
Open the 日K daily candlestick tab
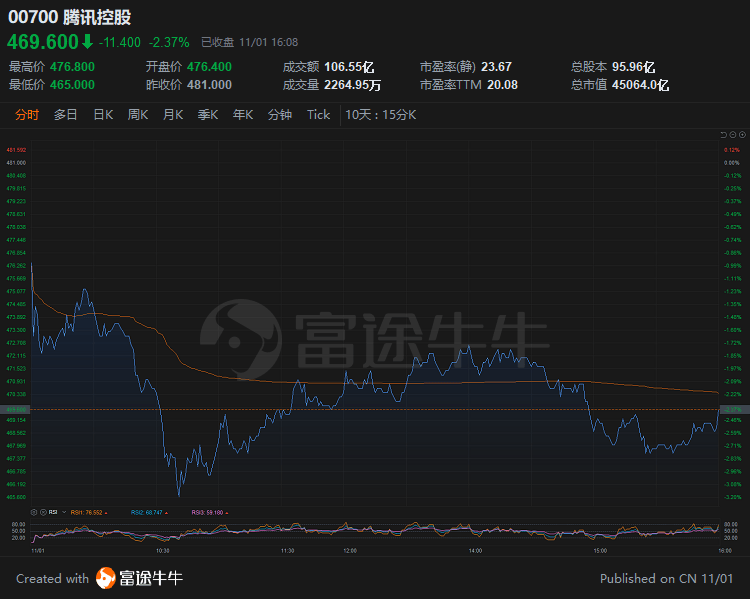[103, 115]
